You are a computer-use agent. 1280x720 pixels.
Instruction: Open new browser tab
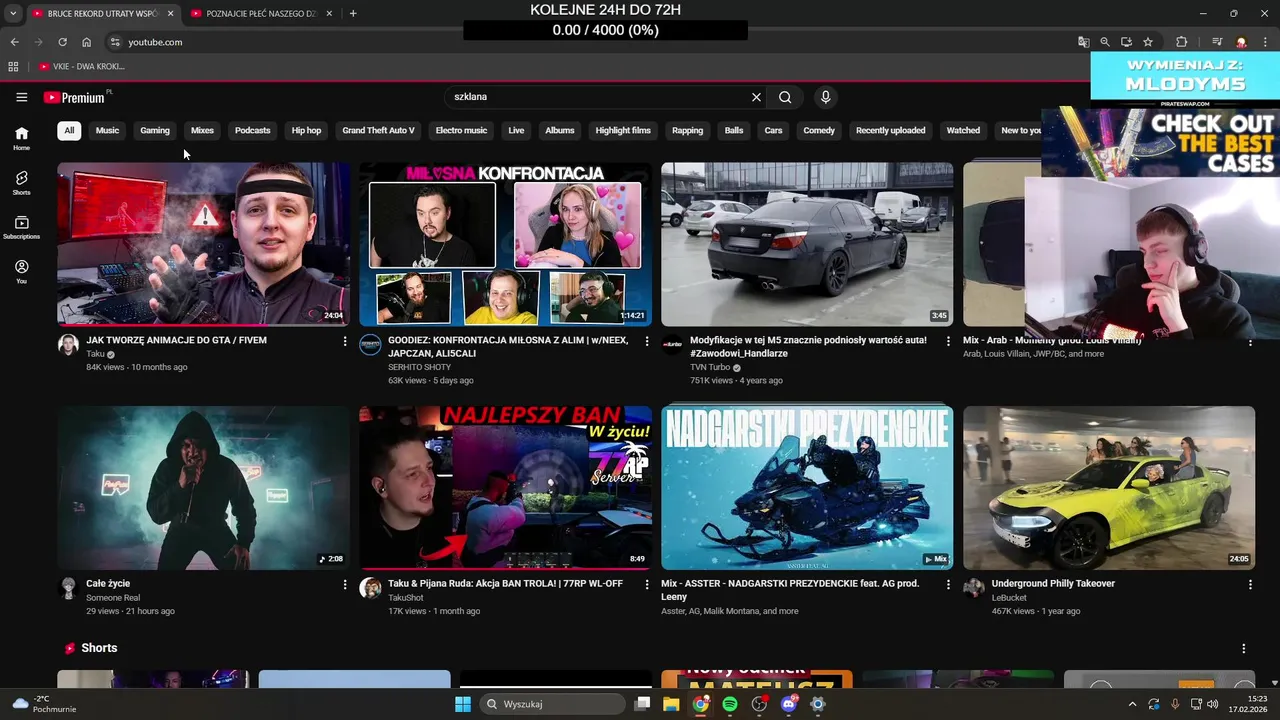click(x=353, y=13)
